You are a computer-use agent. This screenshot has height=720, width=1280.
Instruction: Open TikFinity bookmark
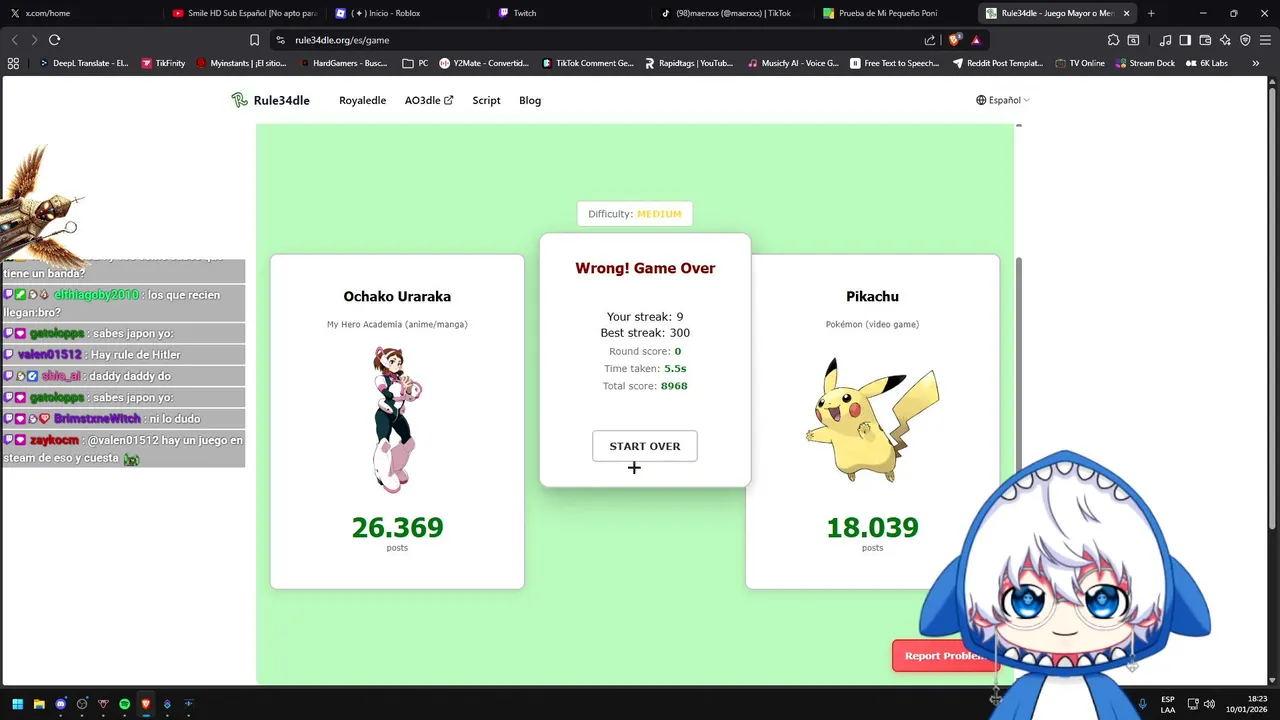(x=163, y=63)
